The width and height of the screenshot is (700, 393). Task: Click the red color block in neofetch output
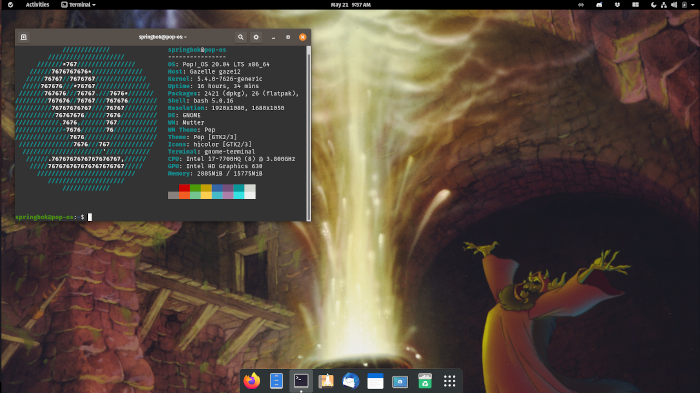pyautogui.click(x=184, y=188)
